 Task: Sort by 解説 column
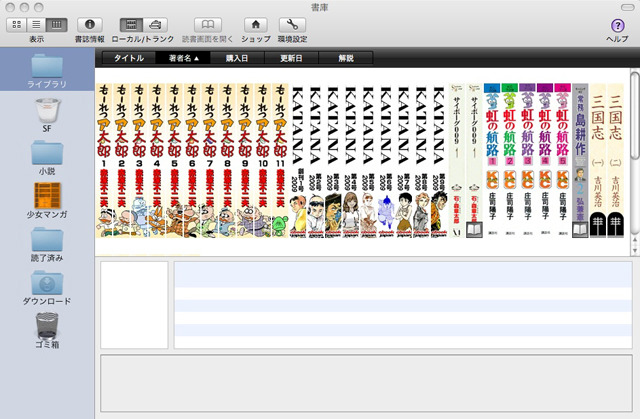[346, 58]
